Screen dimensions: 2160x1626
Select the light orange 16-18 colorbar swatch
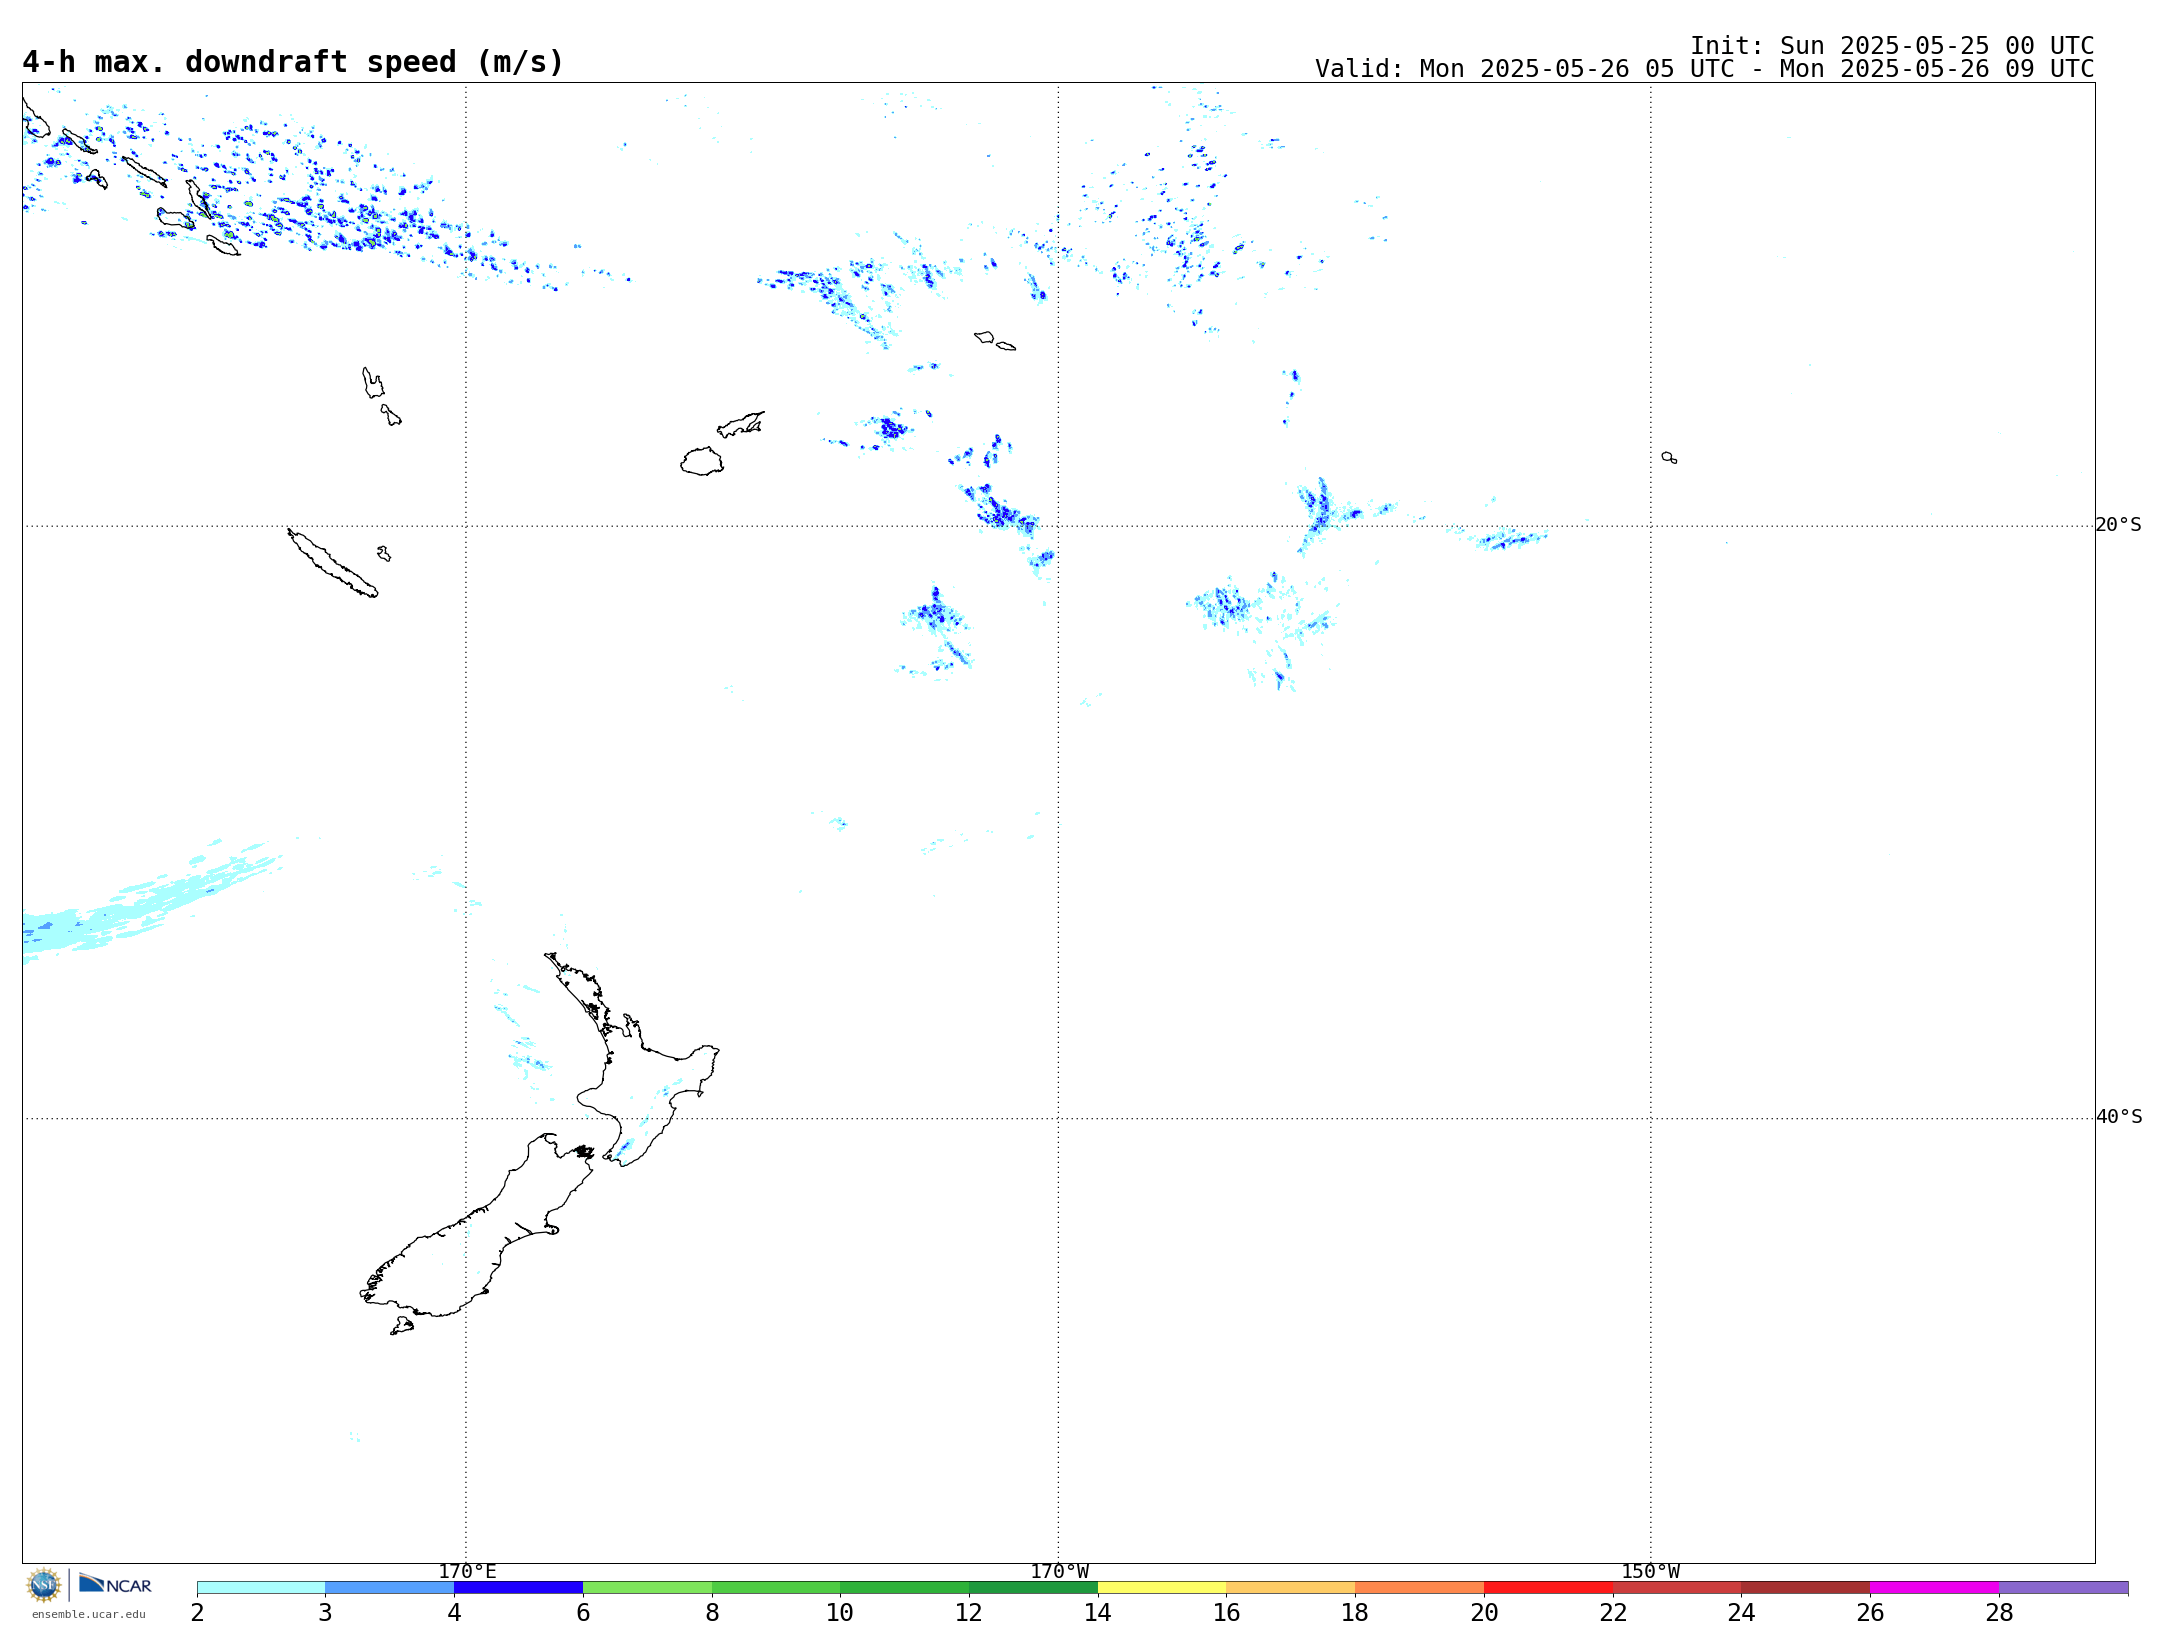[1291, 1588]
